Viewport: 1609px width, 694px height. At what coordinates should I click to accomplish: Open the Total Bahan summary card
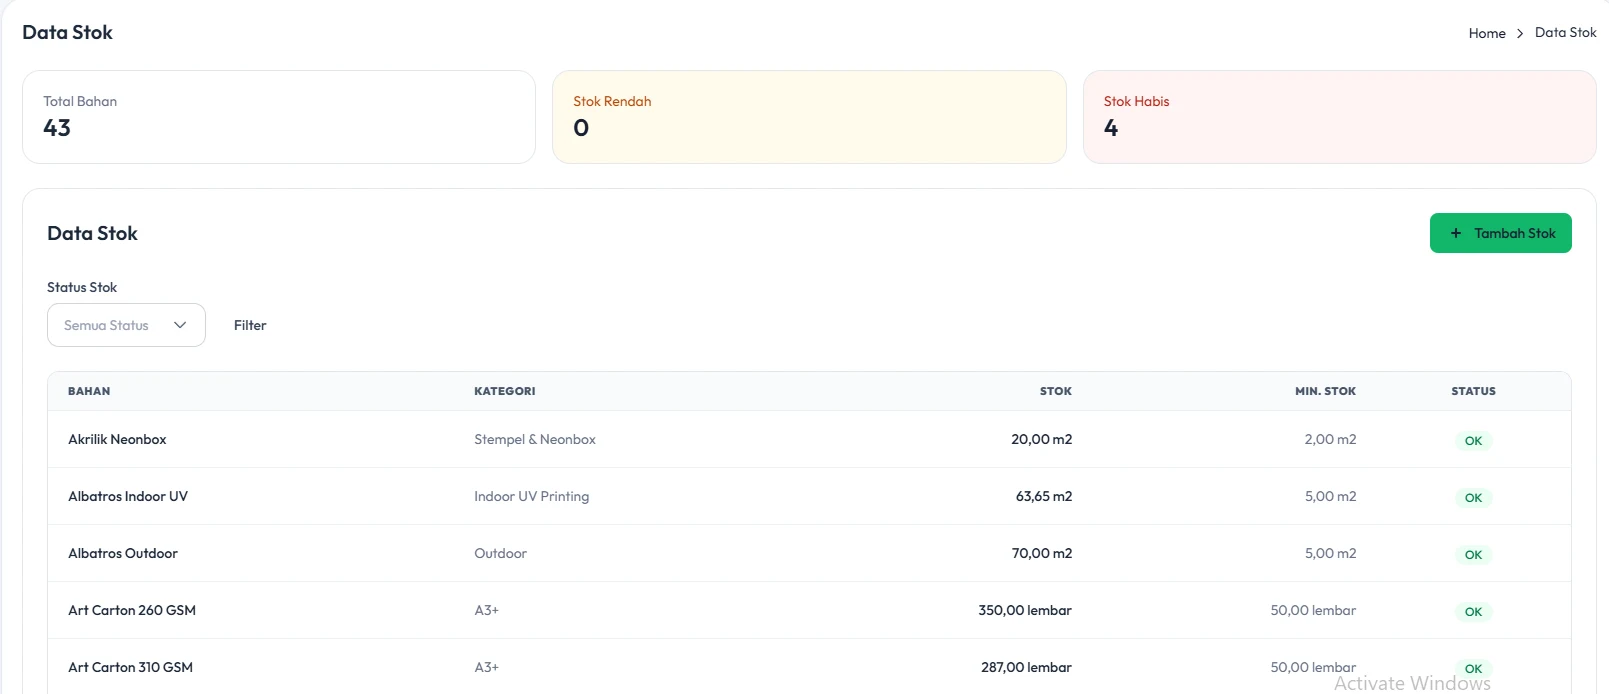coord(279,117)
